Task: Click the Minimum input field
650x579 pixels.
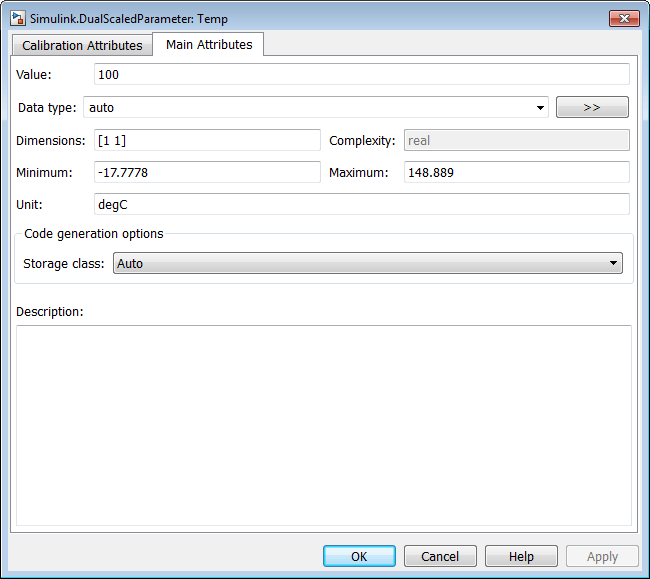Action: coord(207,172)
